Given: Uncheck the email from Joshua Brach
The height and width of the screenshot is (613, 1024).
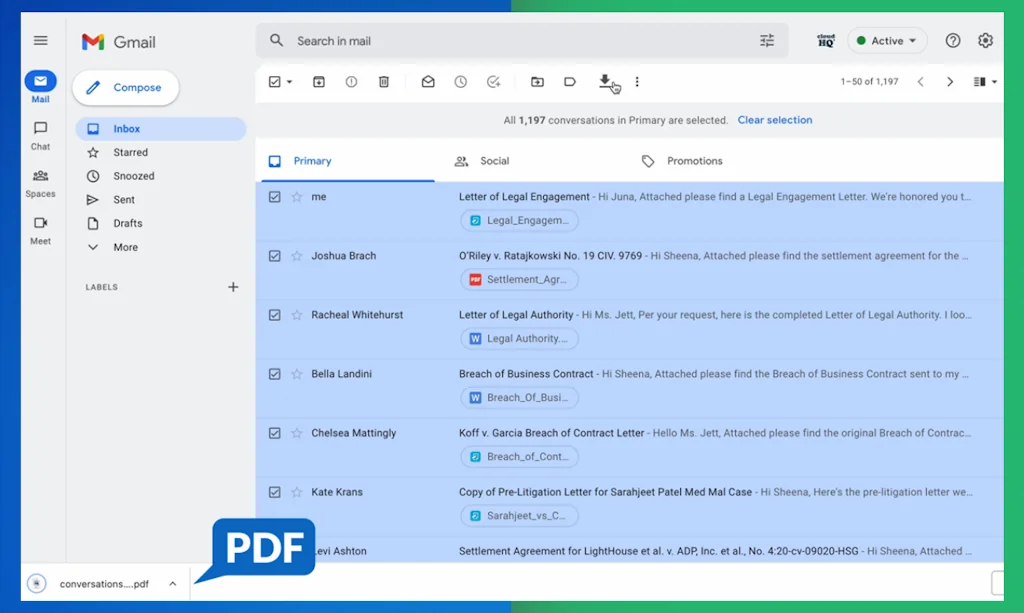Looking at the screenshot, I should pos(275,256).
